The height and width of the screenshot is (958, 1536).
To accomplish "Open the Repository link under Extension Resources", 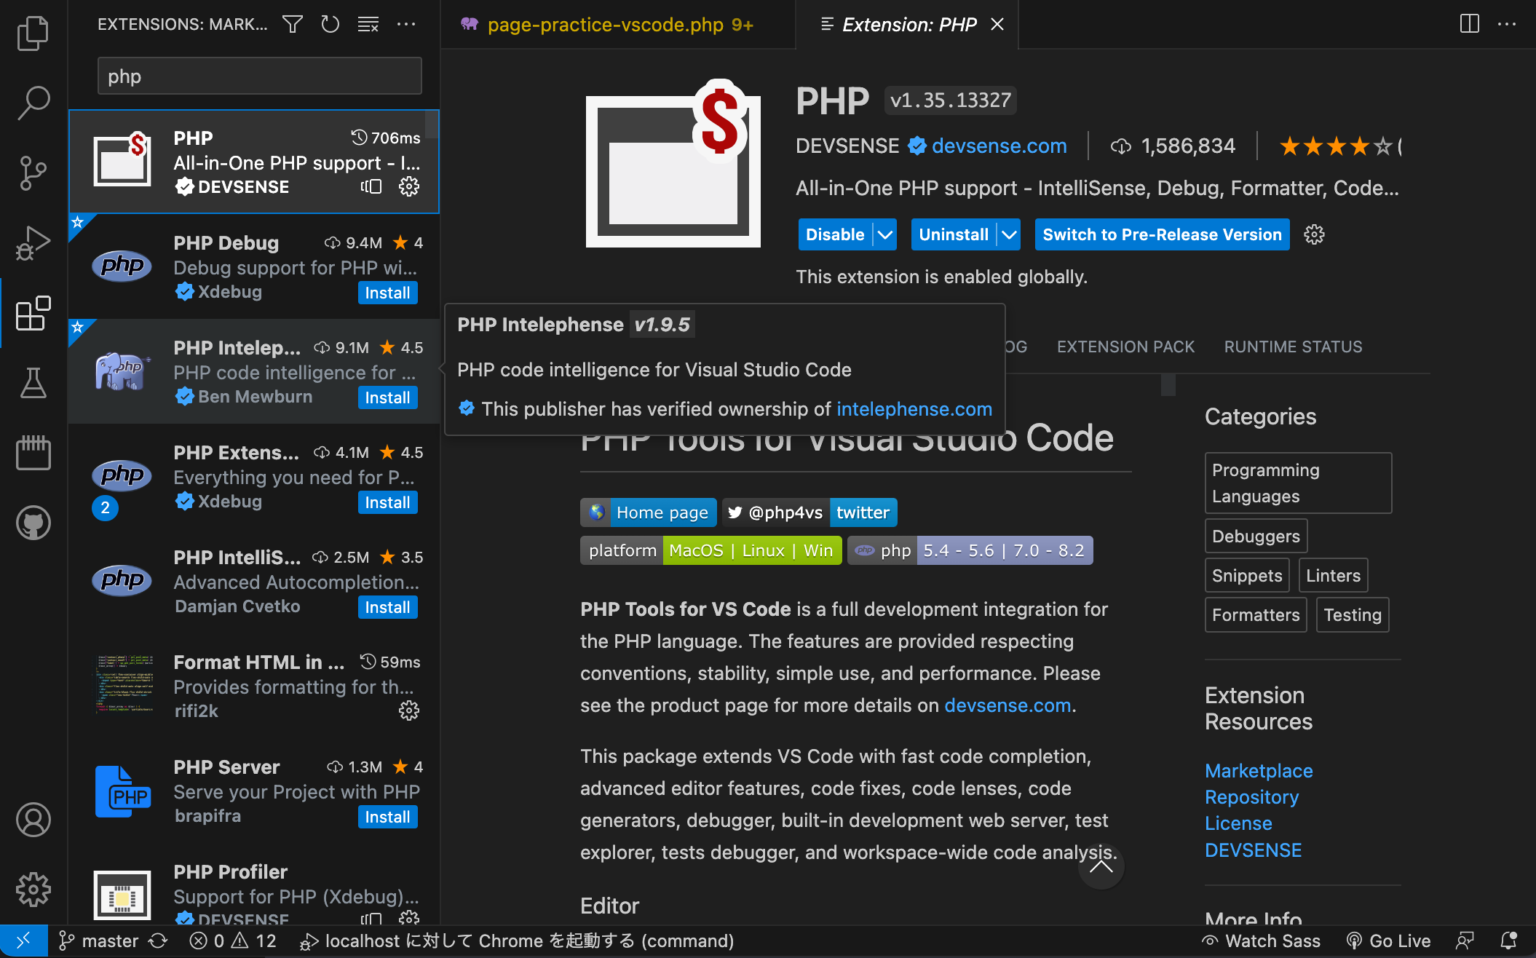I will 1251,797.
